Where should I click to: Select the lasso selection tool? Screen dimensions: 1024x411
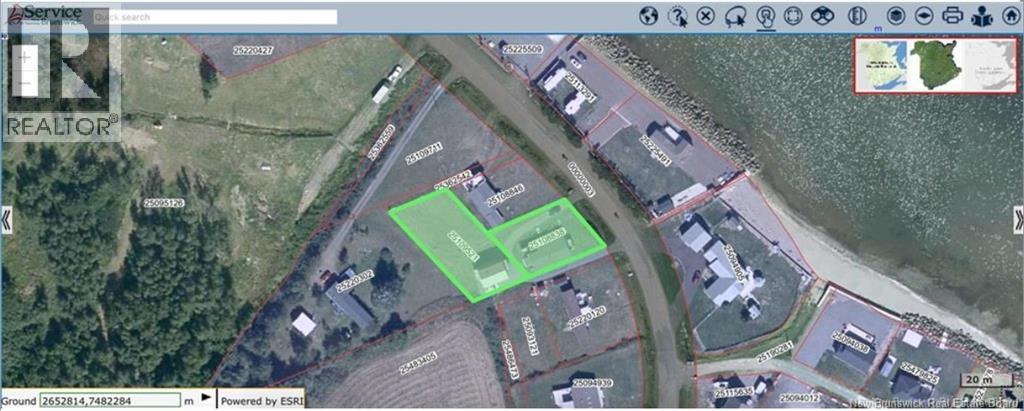click(x=735, y=17)
